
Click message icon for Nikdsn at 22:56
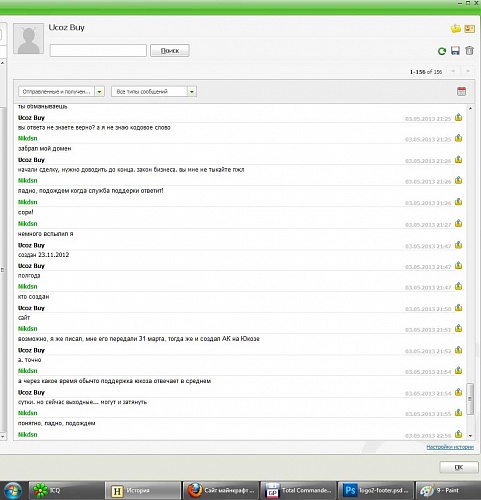(459, 434)
